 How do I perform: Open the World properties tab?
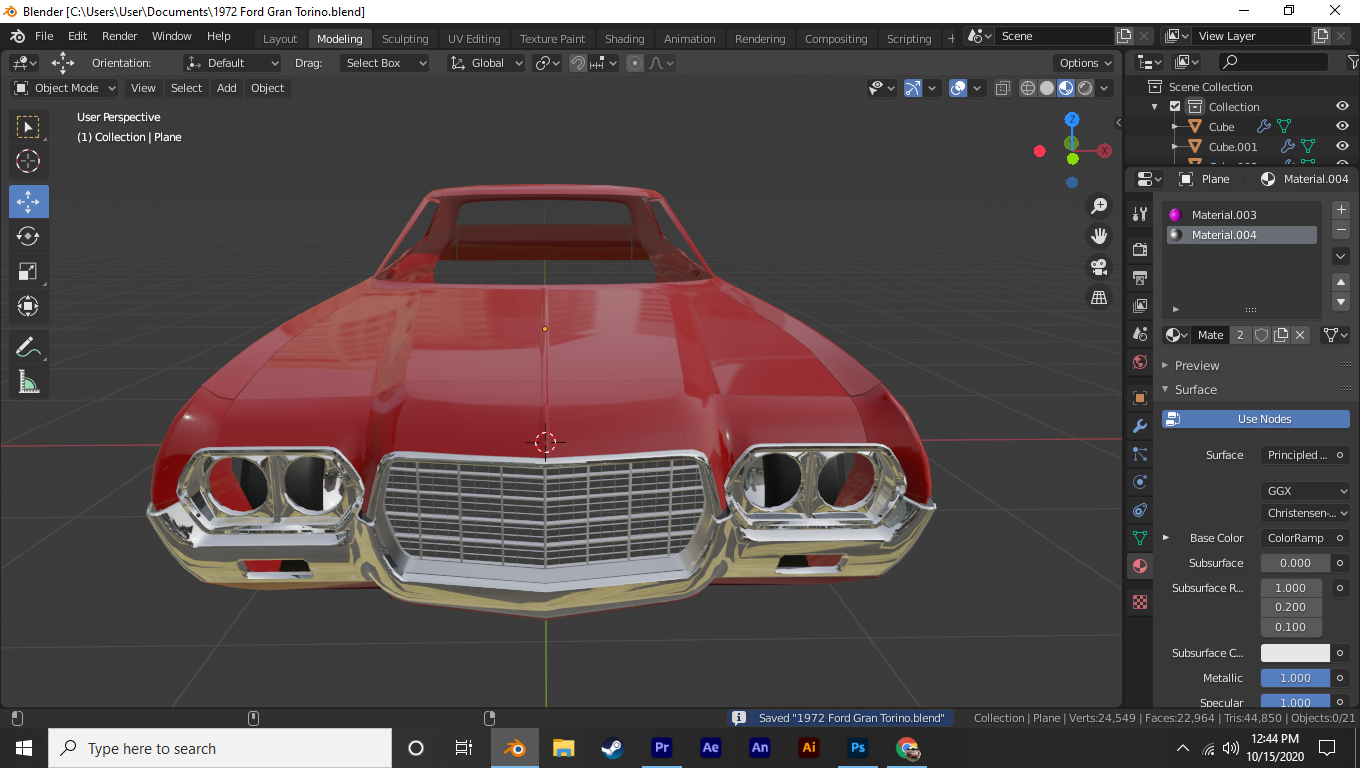[1139, 361]
